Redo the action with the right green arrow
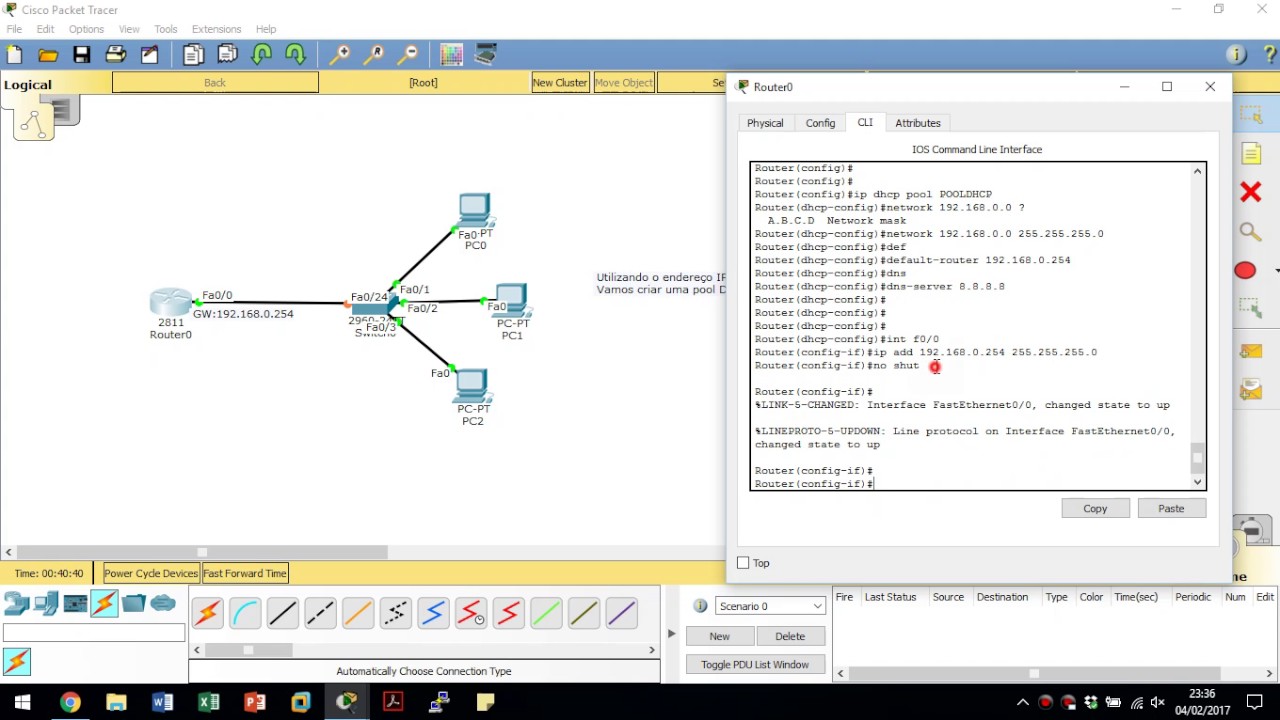The image size is (1280, 720). 296,55
